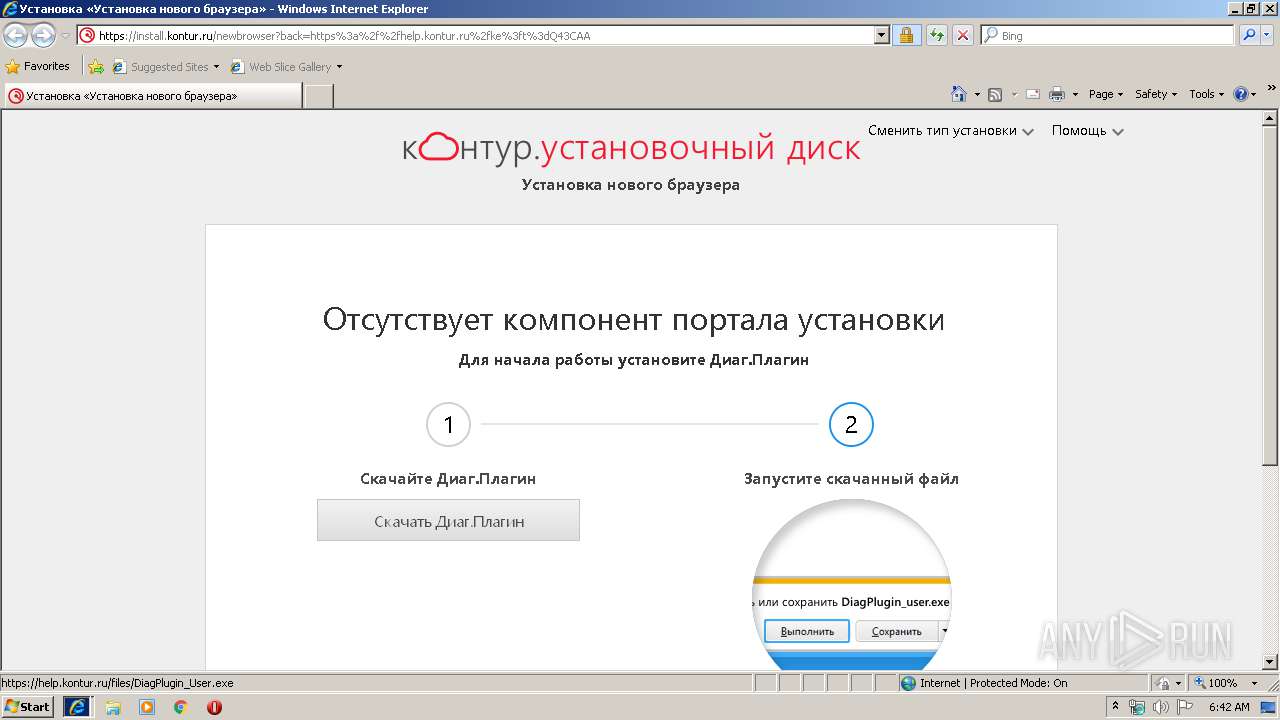
Task: Click in the address bar URL field
Action: pyautogui.click(x=483, y=35)
